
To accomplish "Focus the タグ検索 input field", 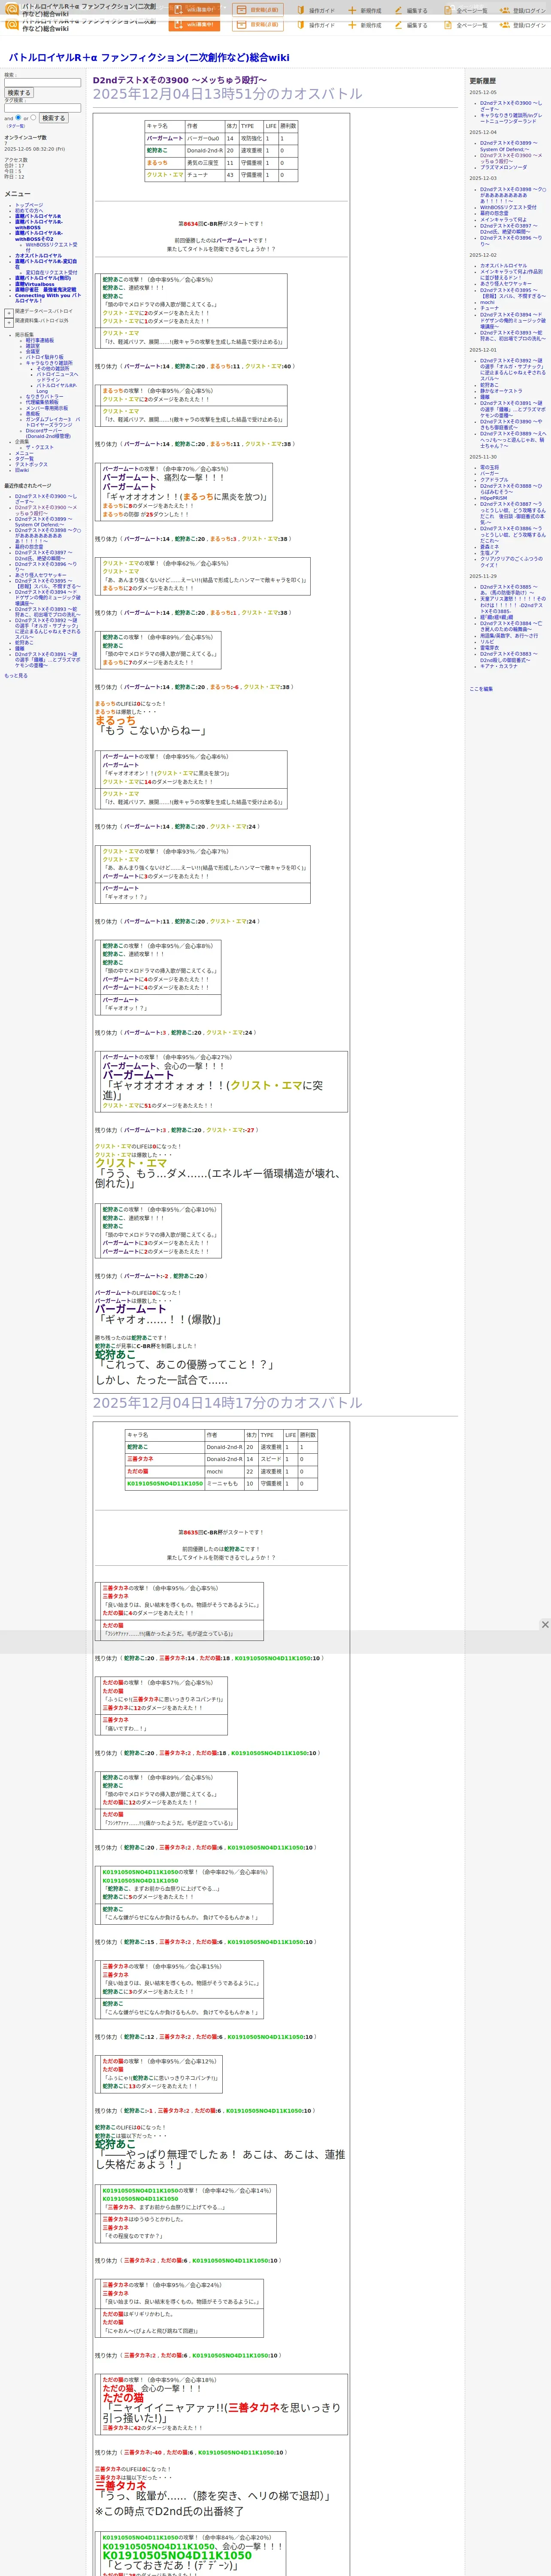I will click(42, 108).
